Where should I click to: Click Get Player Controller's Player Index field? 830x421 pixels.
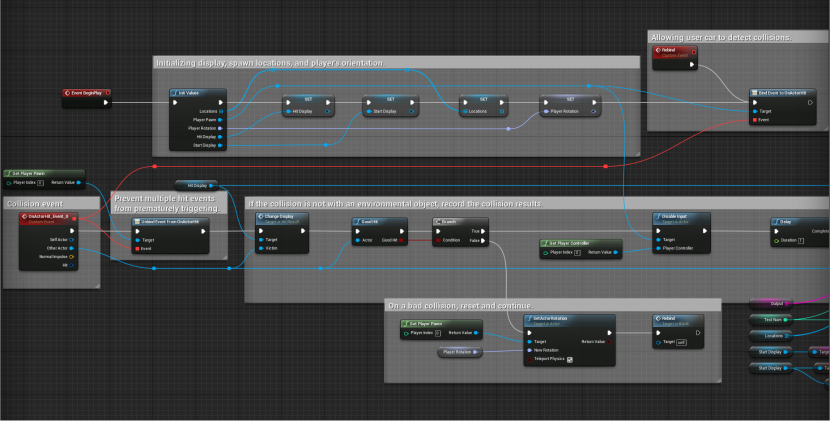coord(577,253)
